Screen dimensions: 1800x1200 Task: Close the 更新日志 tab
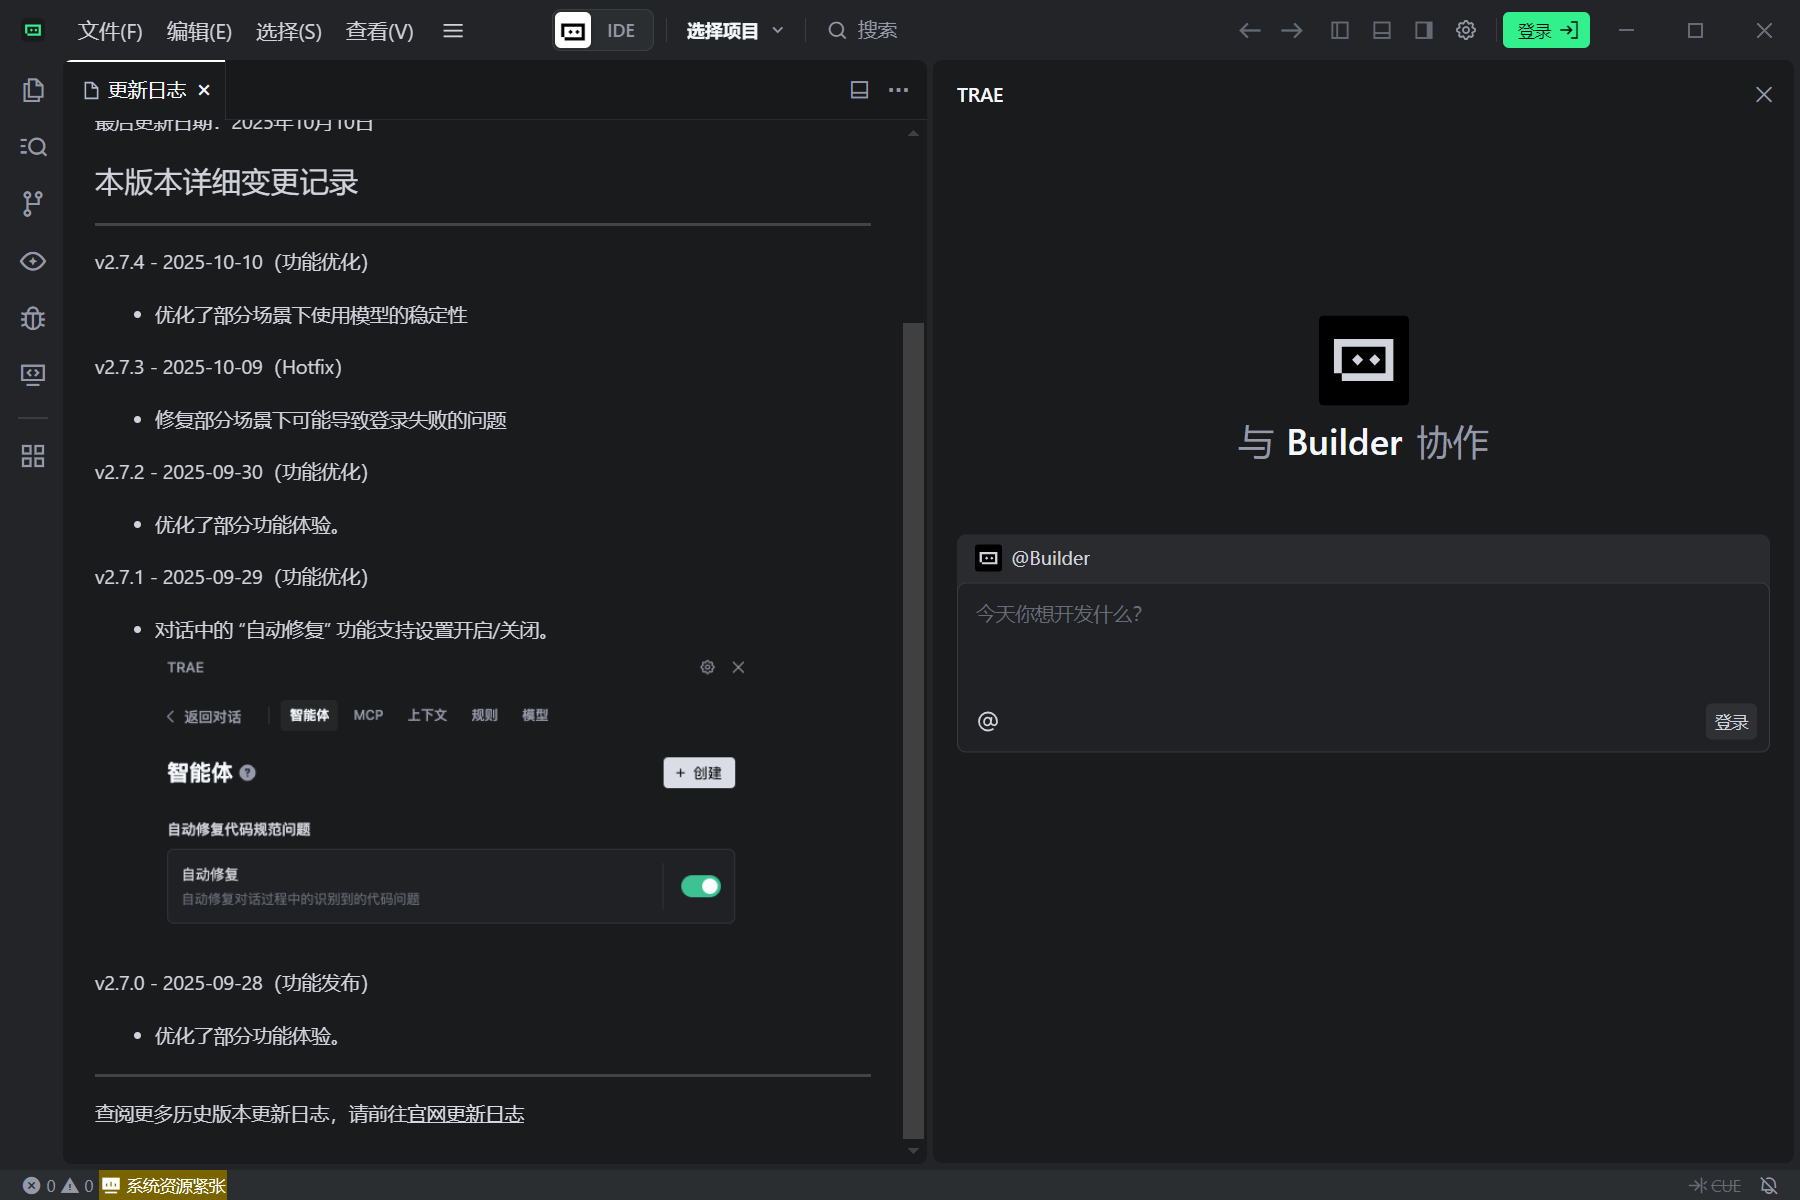tap(204, 90)
